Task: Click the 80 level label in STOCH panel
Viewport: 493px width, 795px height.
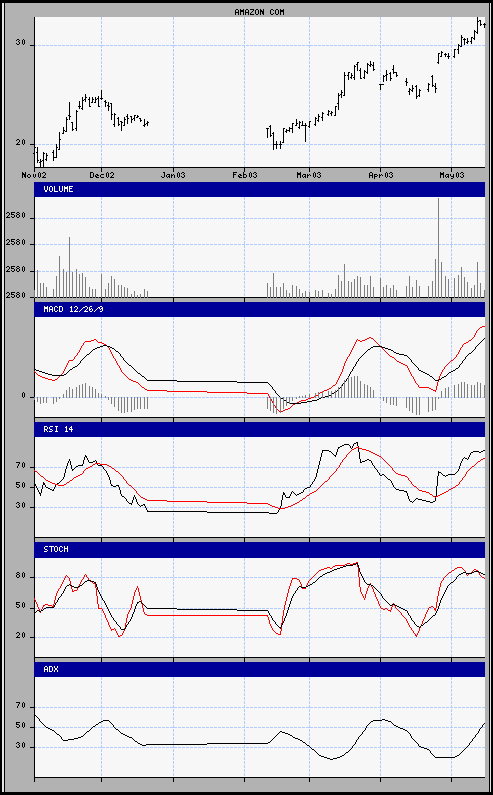Action: 20,576
